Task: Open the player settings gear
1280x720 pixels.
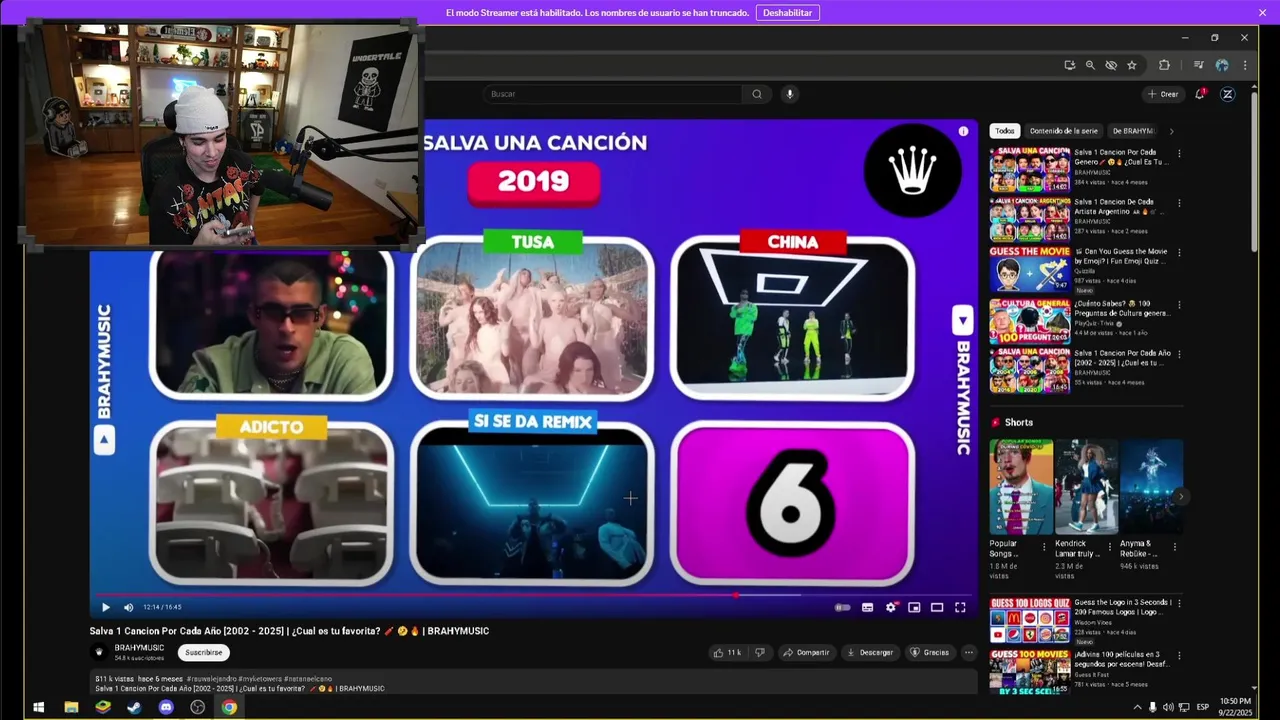Action: (x=891, y=607)
